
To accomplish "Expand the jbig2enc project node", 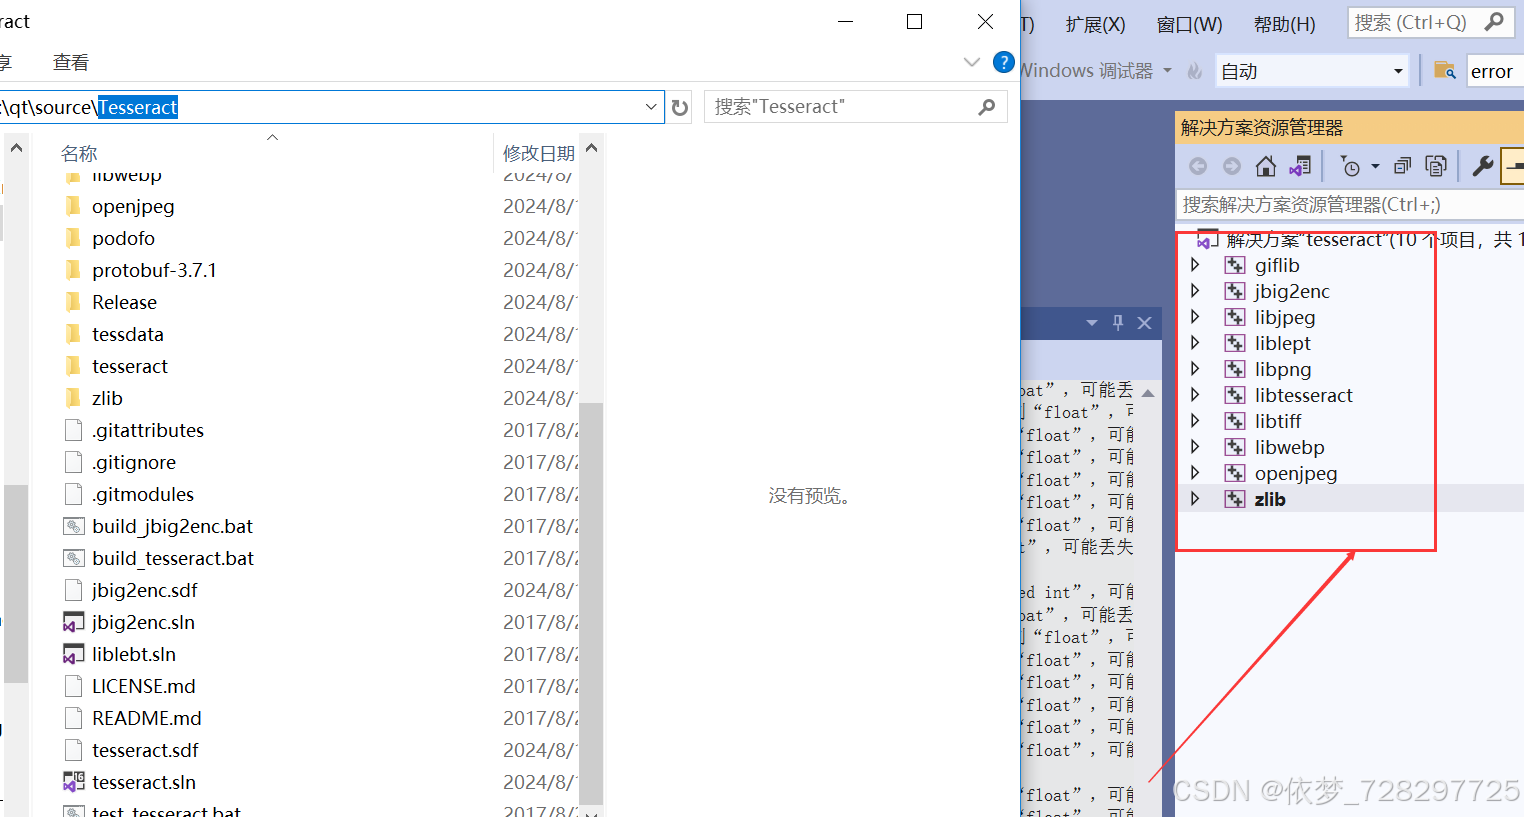I will click(1195, 291).
